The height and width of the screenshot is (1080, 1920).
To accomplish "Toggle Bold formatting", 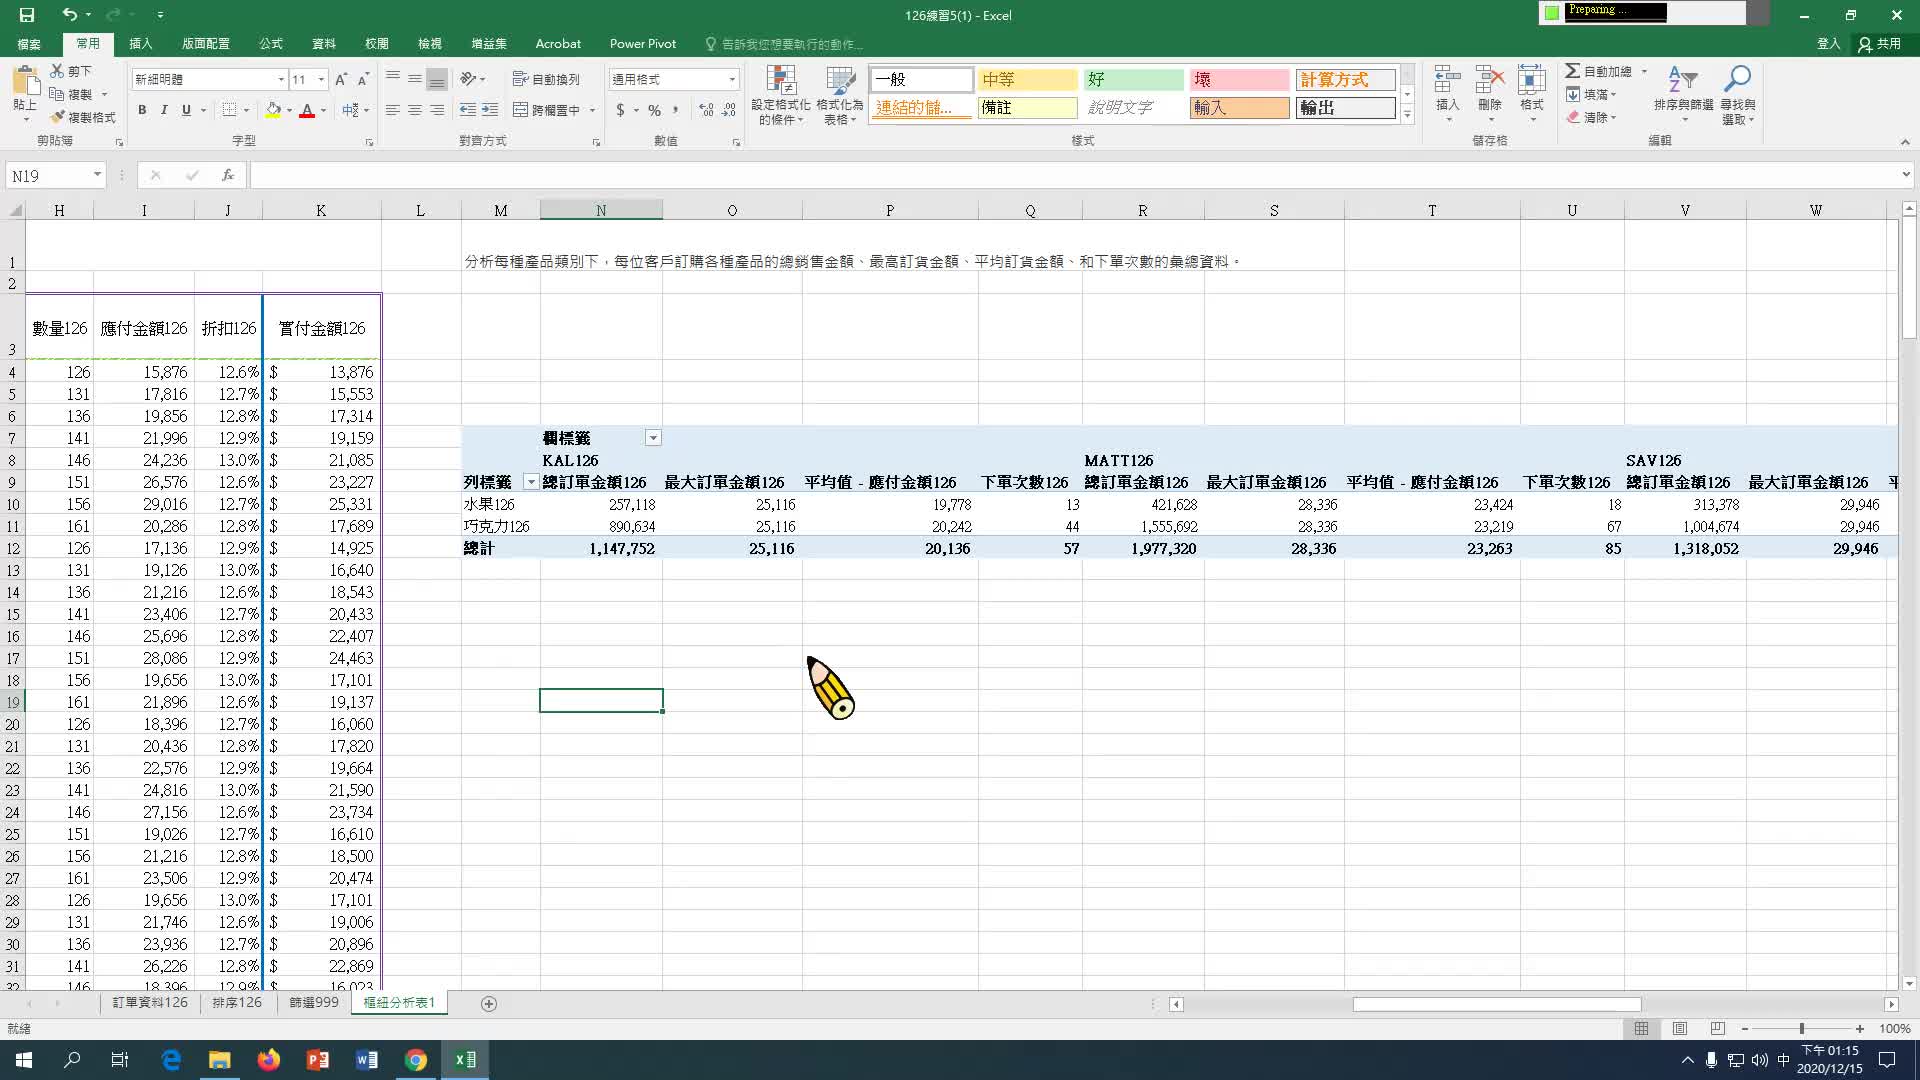I will [142, 110].
